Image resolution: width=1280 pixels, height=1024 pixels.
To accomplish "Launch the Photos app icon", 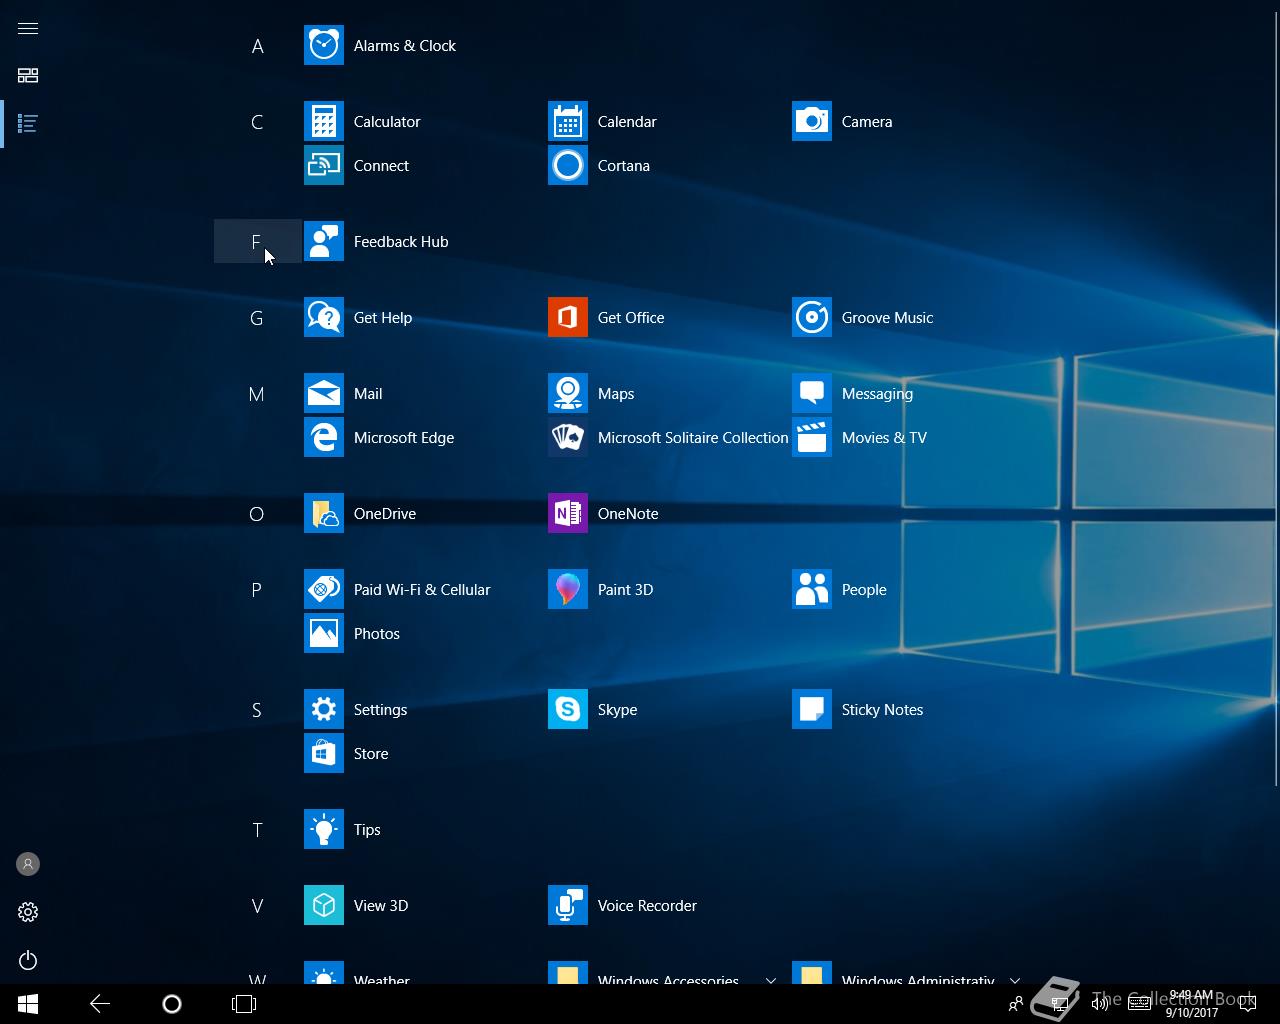I will click(x=324, y=634).
